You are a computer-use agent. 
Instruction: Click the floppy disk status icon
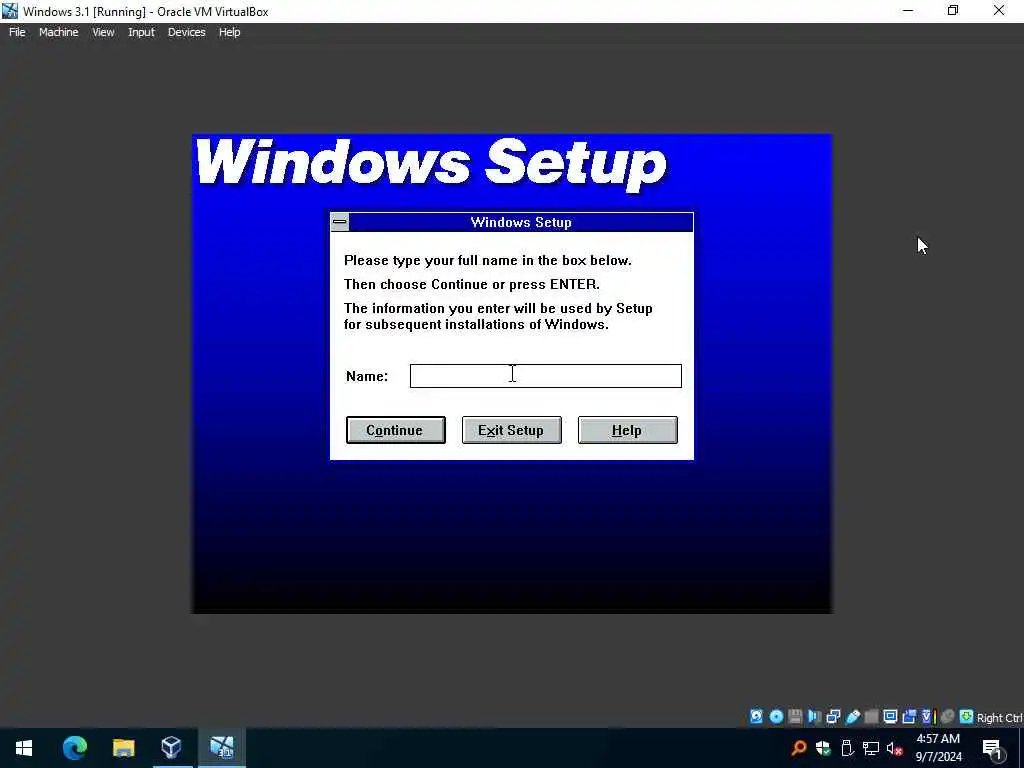pos(795,716)
